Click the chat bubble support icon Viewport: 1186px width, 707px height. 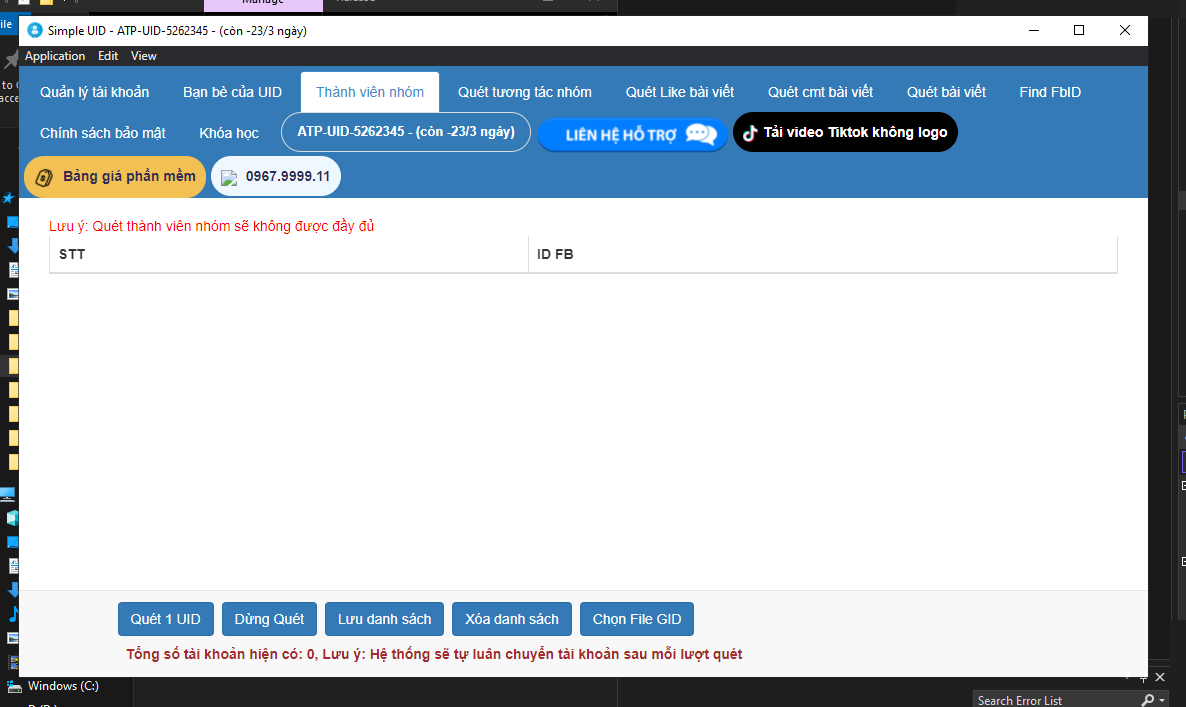point(700,135)
